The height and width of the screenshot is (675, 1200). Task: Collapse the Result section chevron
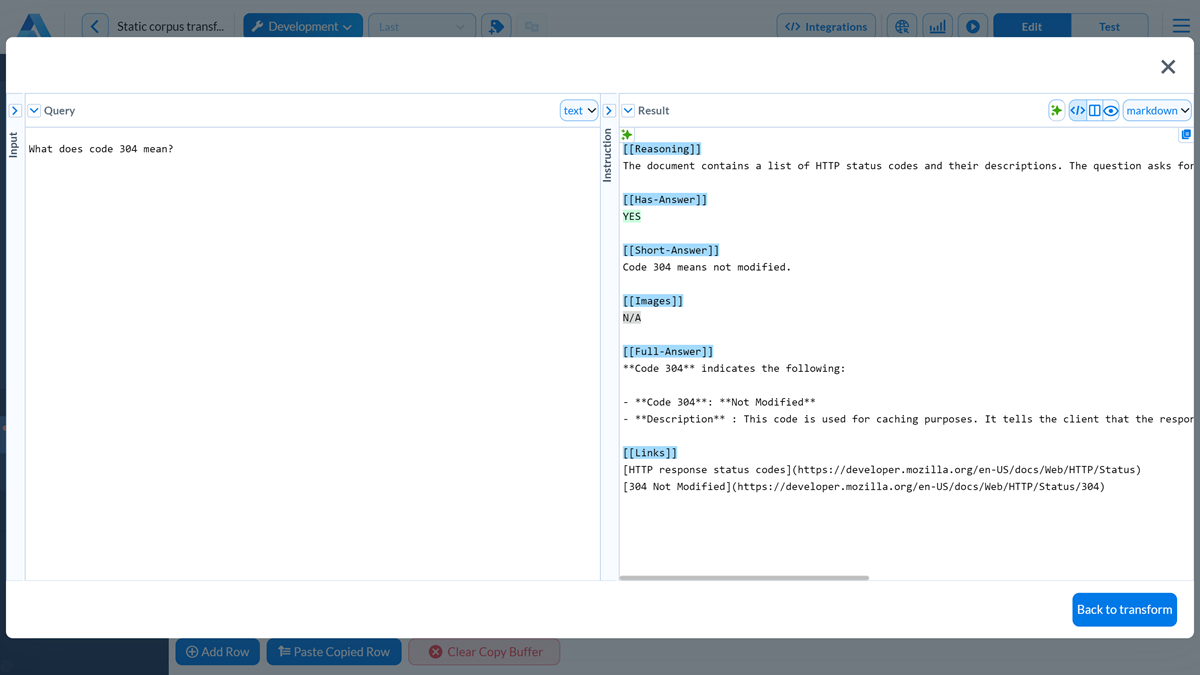tap(628, 111)
